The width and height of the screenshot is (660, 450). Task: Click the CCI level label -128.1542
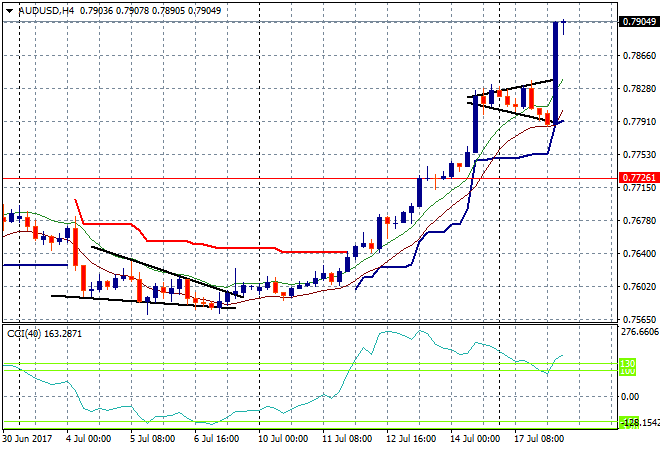click(639, 422)
